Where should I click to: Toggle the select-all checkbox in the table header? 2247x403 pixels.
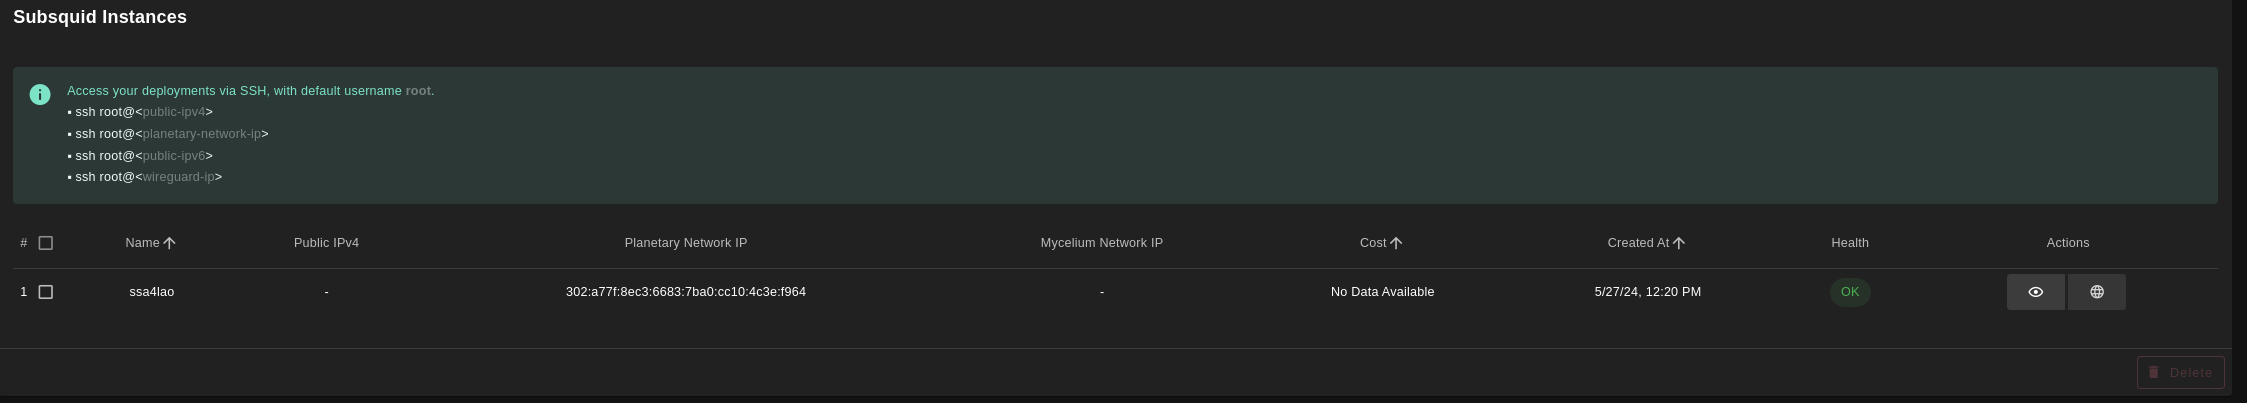[x=45, y=243]
